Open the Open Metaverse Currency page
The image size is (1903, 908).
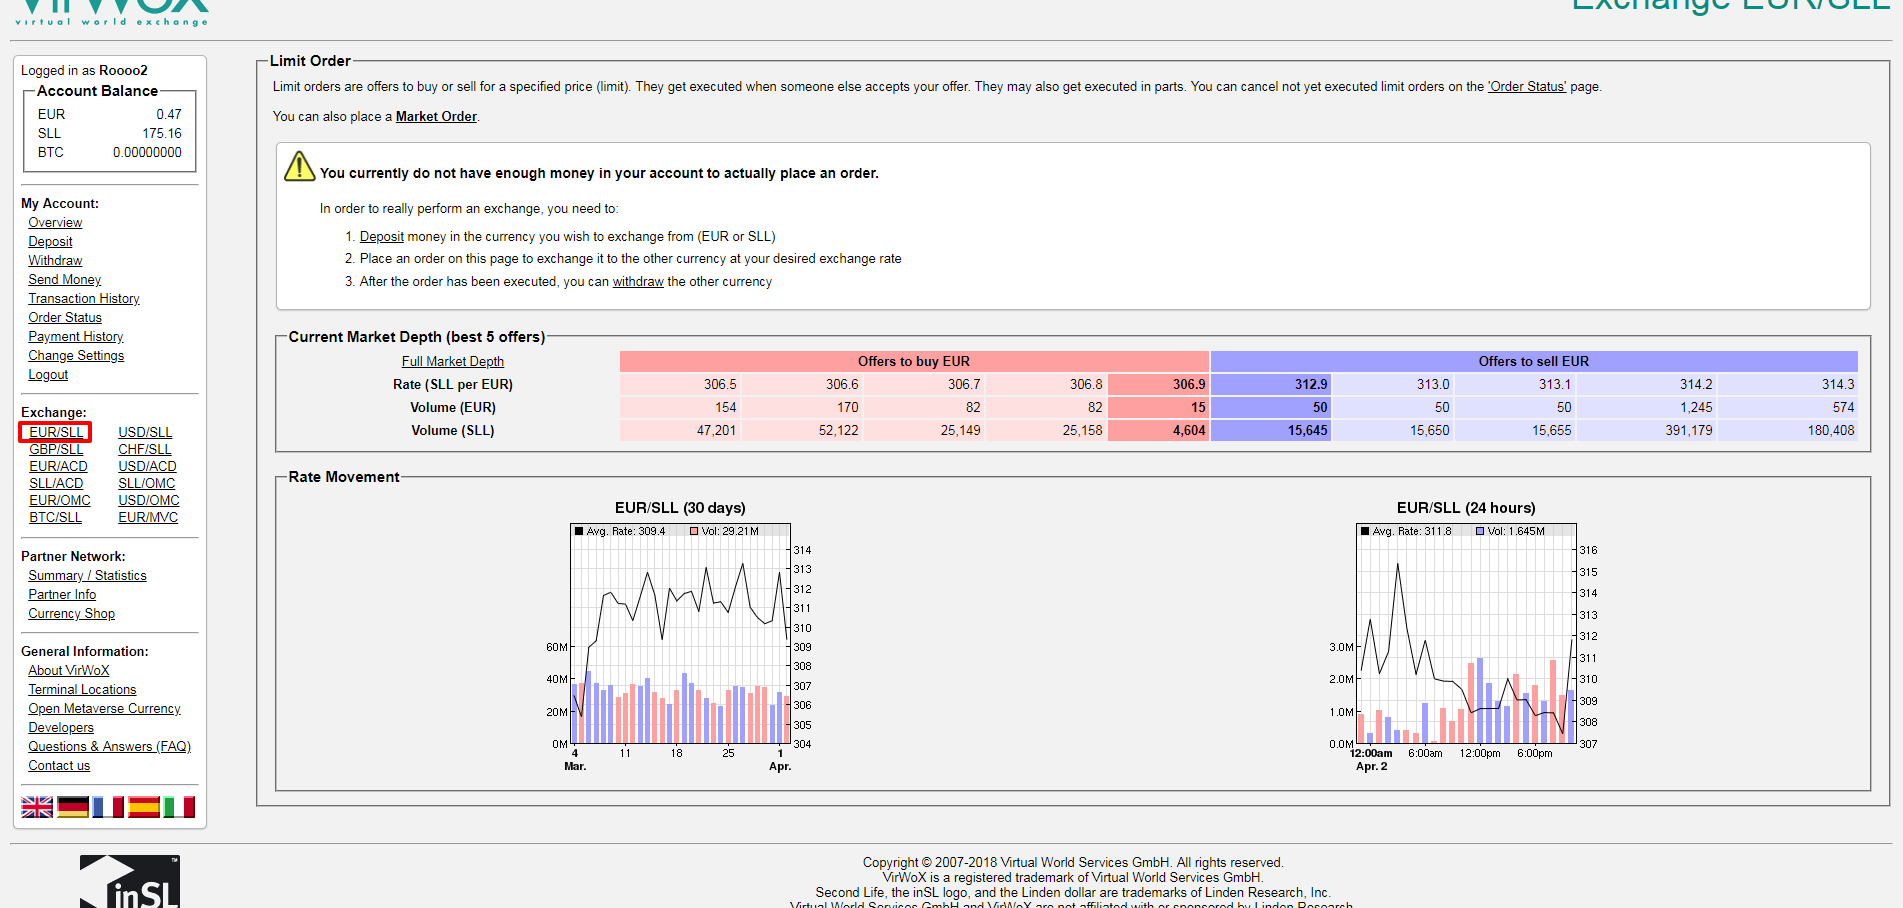click(x=104, y=709)
